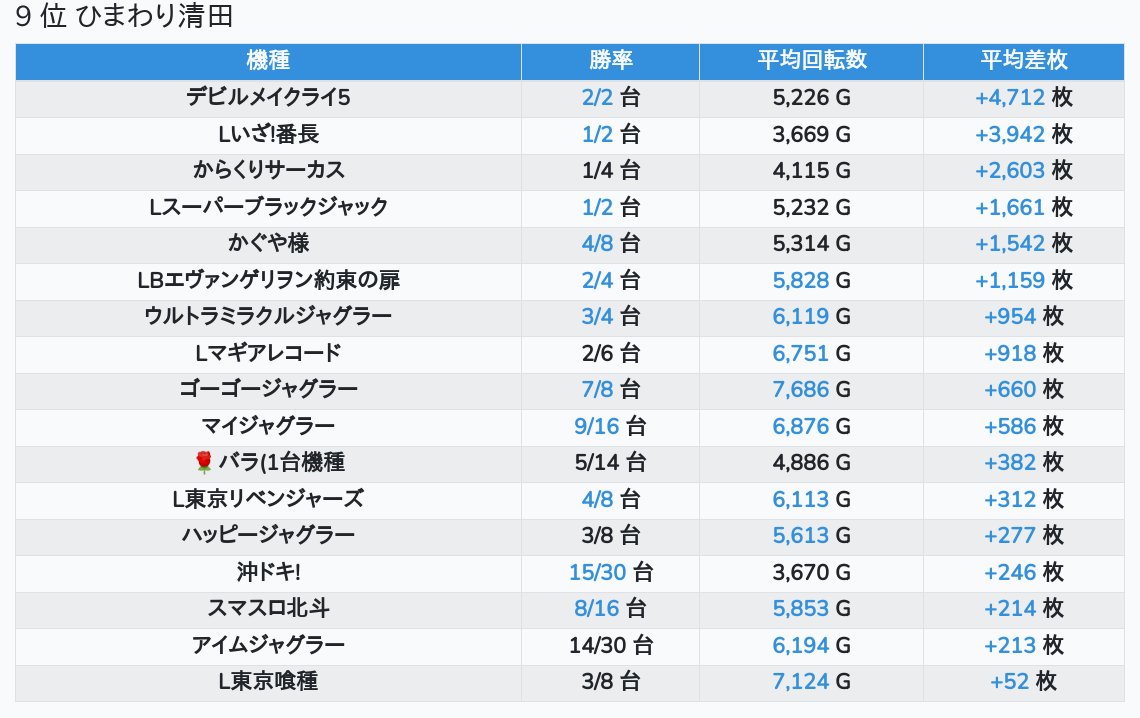Select the かぐや様 machine name
1140x718 pixels.
pyautogui.click(x=268, y=243)
